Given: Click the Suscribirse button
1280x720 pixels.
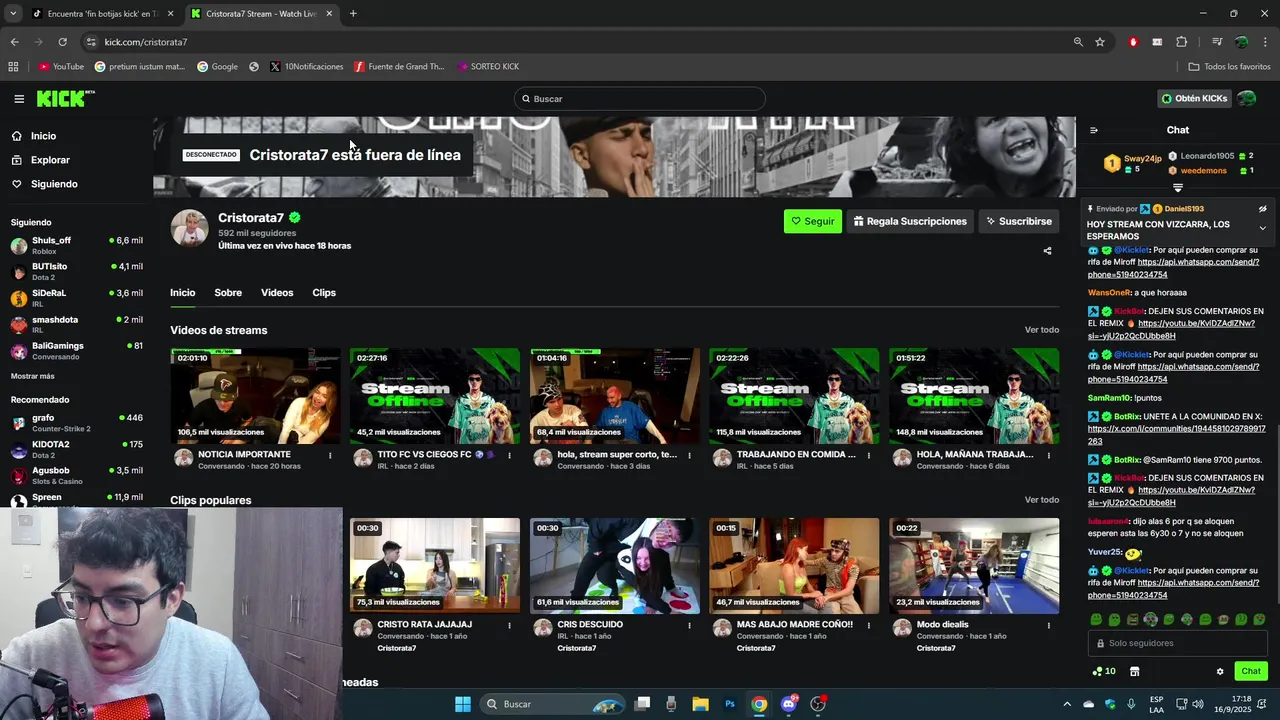Looking at the screenshot, I should tap(1018, 221).
